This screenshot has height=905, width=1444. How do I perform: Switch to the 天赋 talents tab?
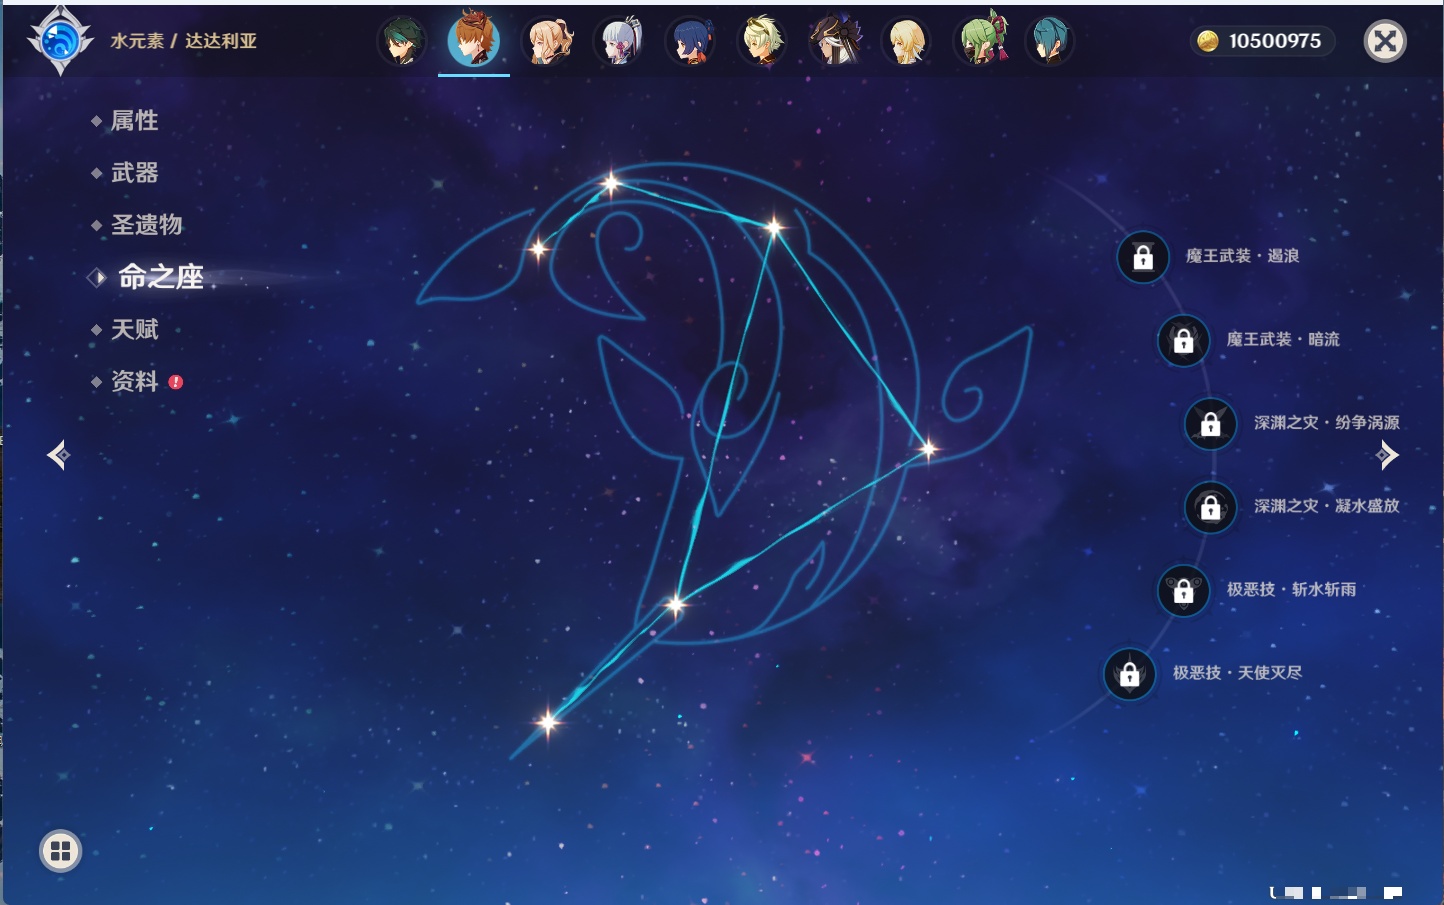pos(134,330)
